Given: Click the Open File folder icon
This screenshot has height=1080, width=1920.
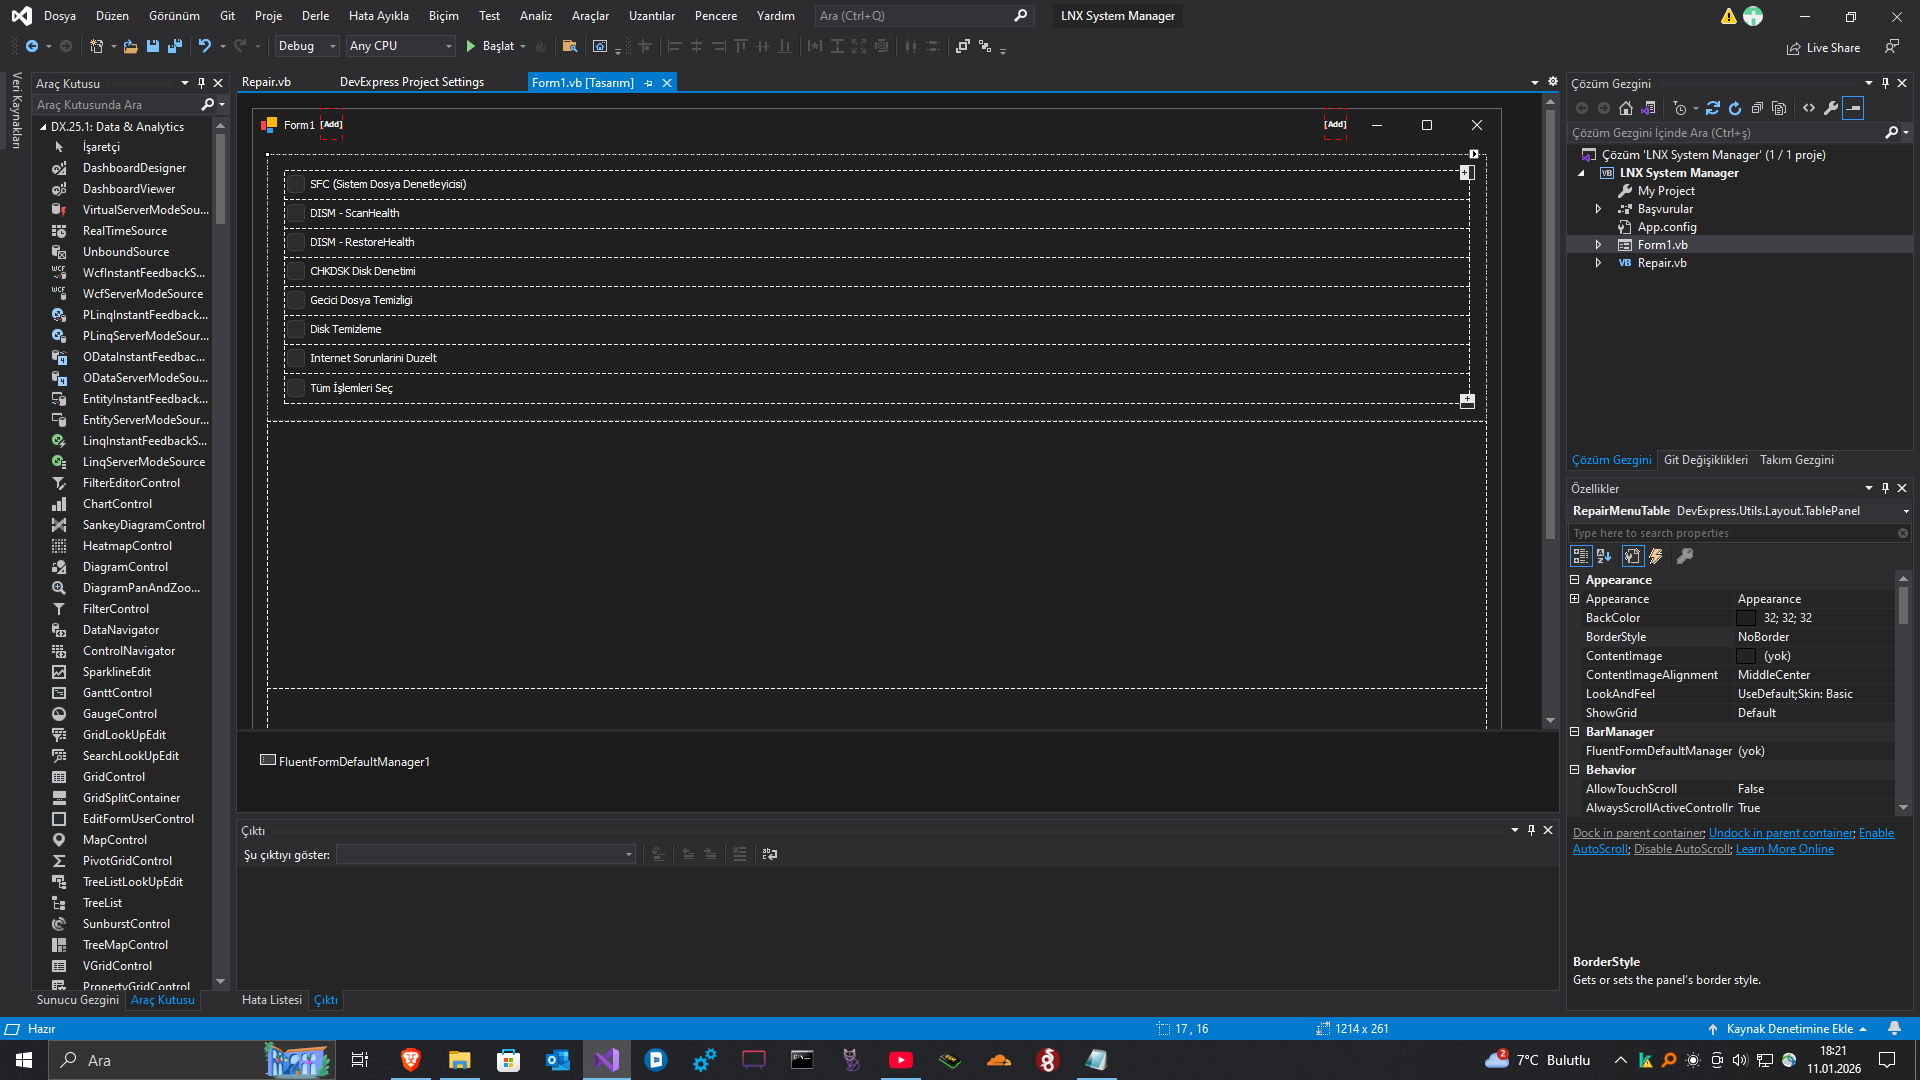Looking at the screenshot, I should point(130,46).
